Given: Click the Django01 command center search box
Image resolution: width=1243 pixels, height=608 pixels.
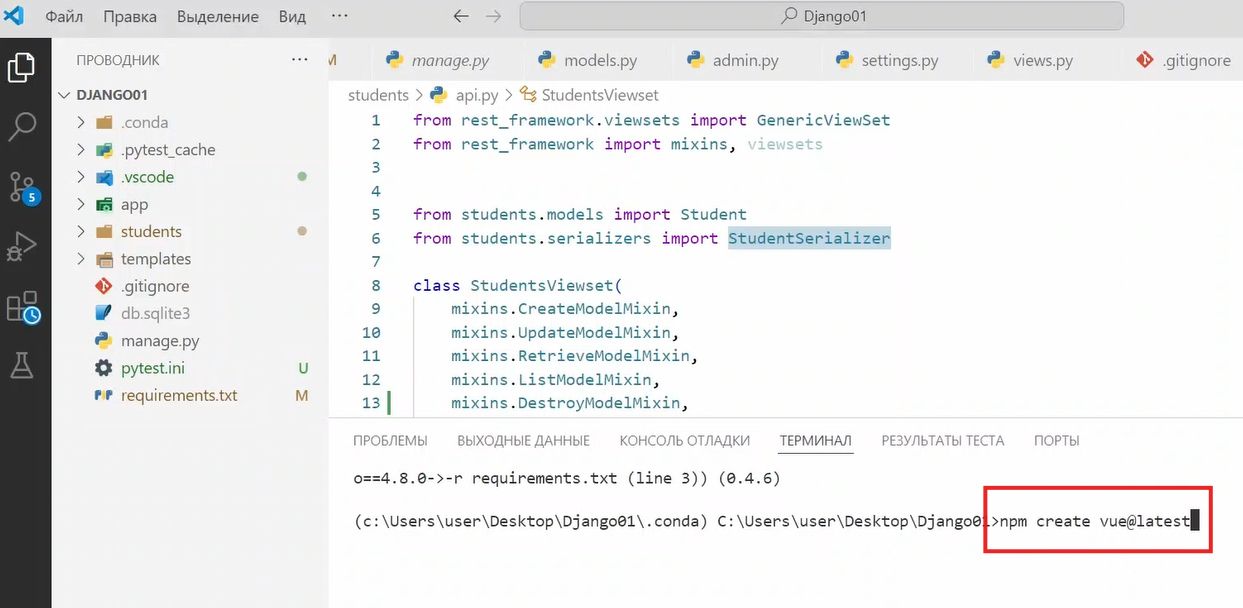Looking at the screenshot, I should pos(821,16).
